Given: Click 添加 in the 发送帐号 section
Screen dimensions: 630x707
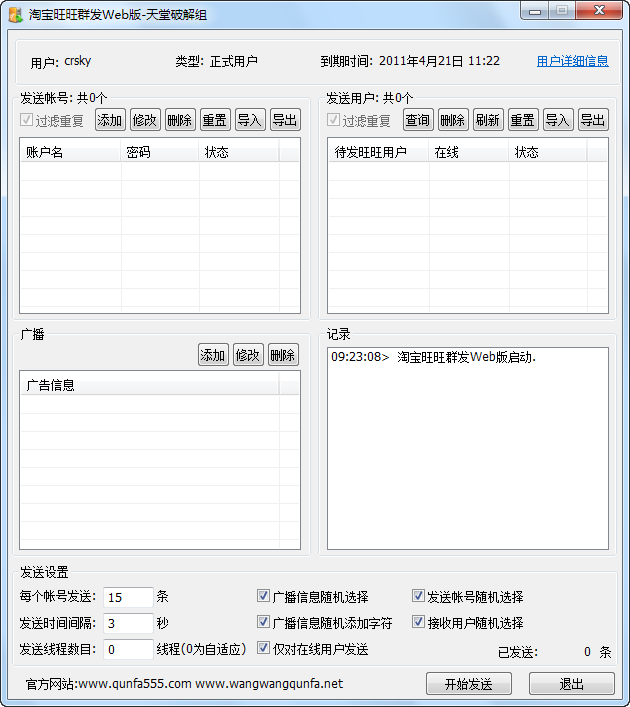Looking at the screenshot, I should [110, 120].
